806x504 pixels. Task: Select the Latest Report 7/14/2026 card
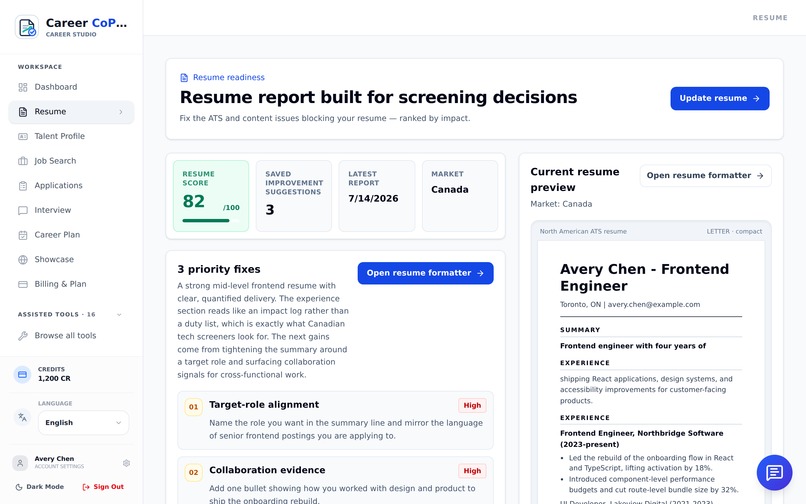tap(377, 196)
